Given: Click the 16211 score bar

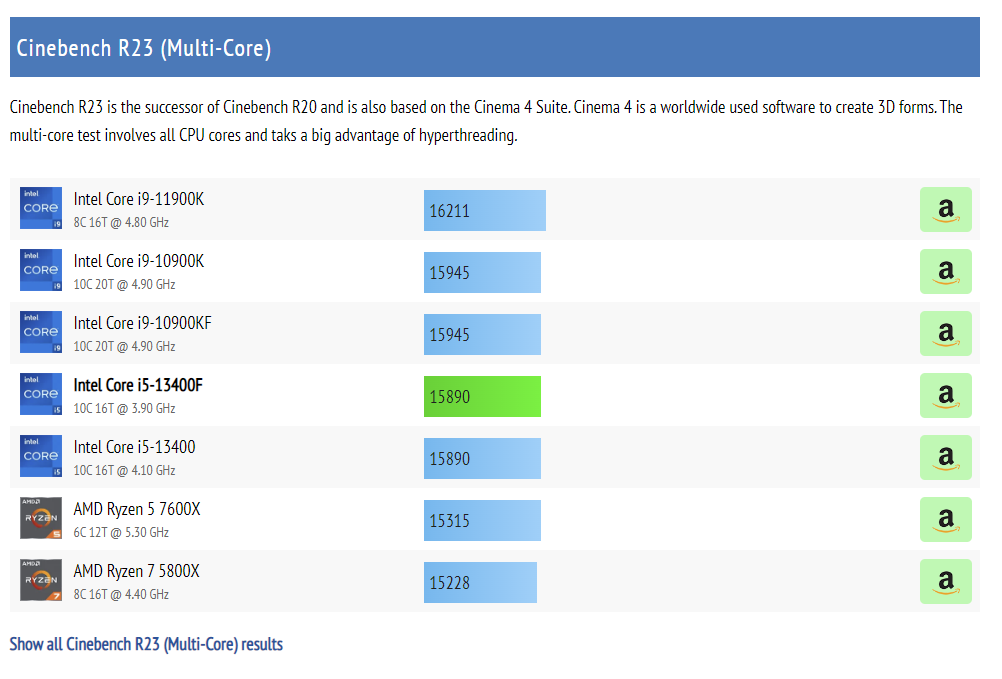Looking at the screenshot, I should (484, 210).
